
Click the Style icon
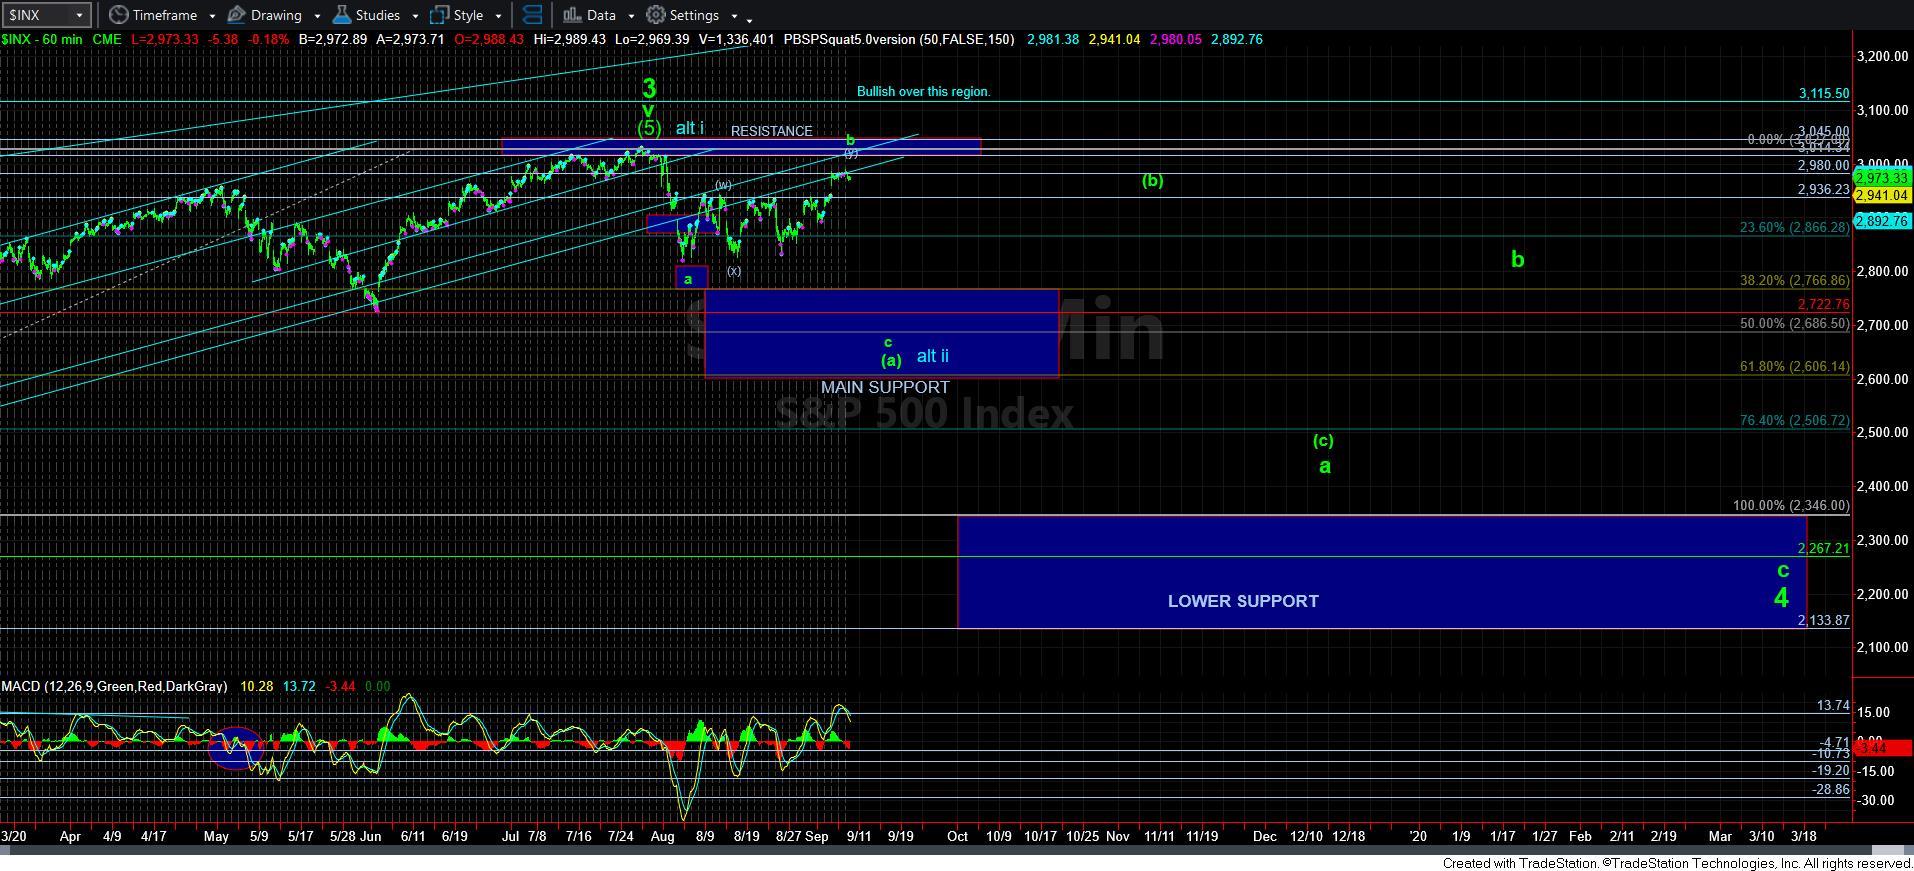tap(439, 15)
